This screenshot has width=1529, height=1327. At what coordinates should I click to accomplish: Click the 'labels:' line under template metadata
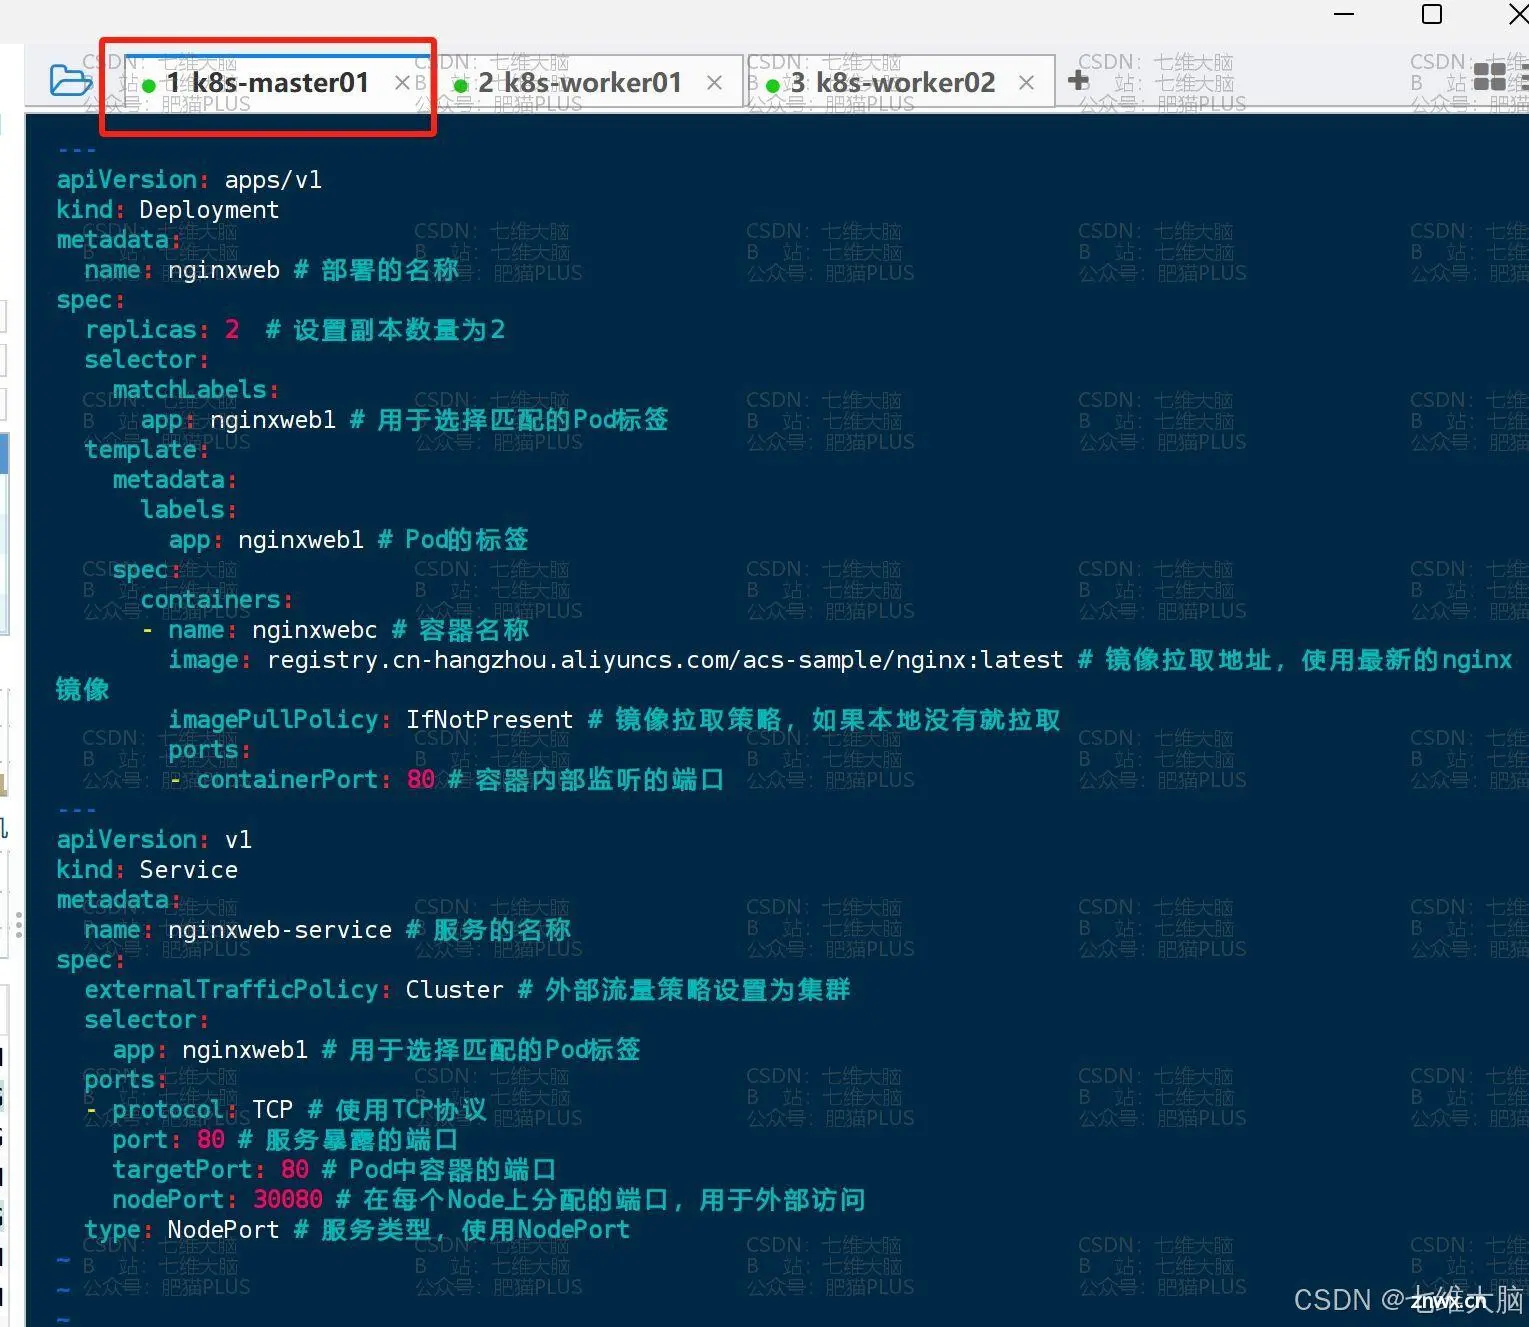click(x=189, y=510)
